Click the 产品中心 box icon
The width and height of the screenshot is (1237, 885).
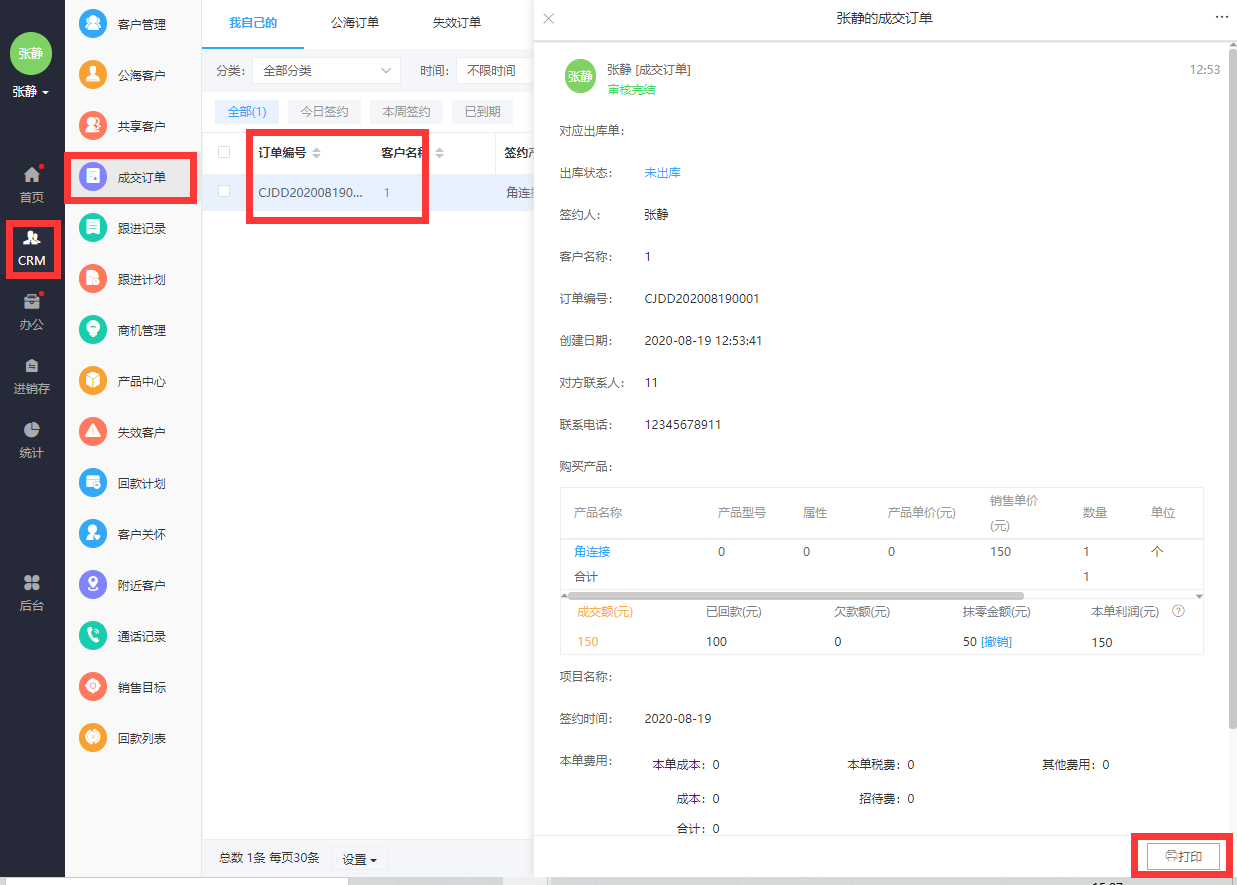point(93,381)
